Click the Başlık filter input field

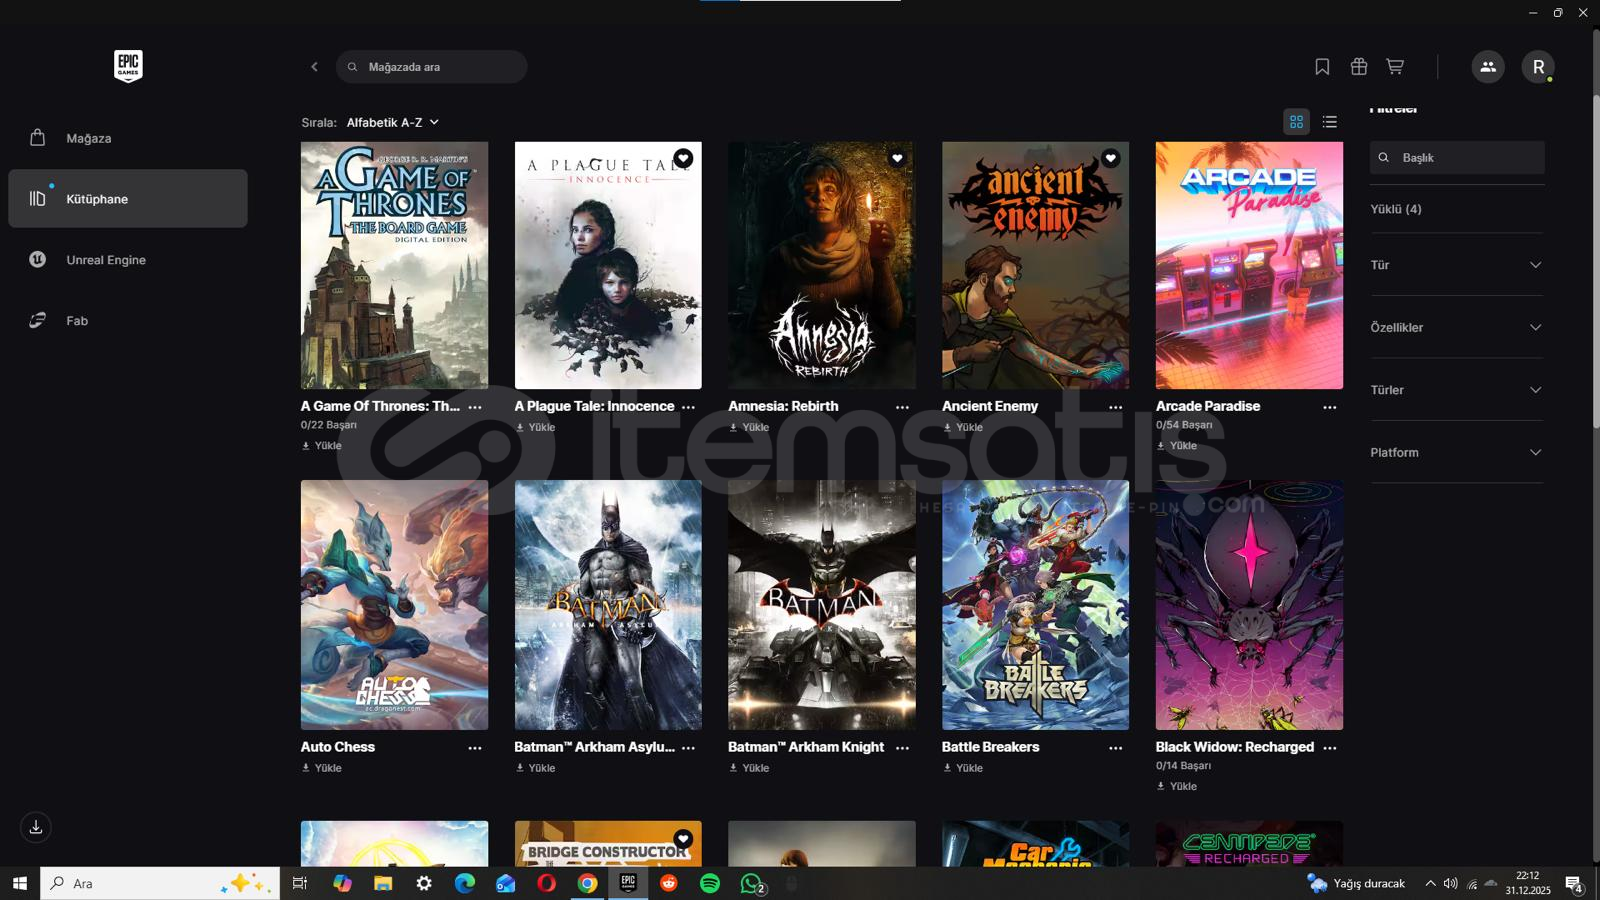1457,157
